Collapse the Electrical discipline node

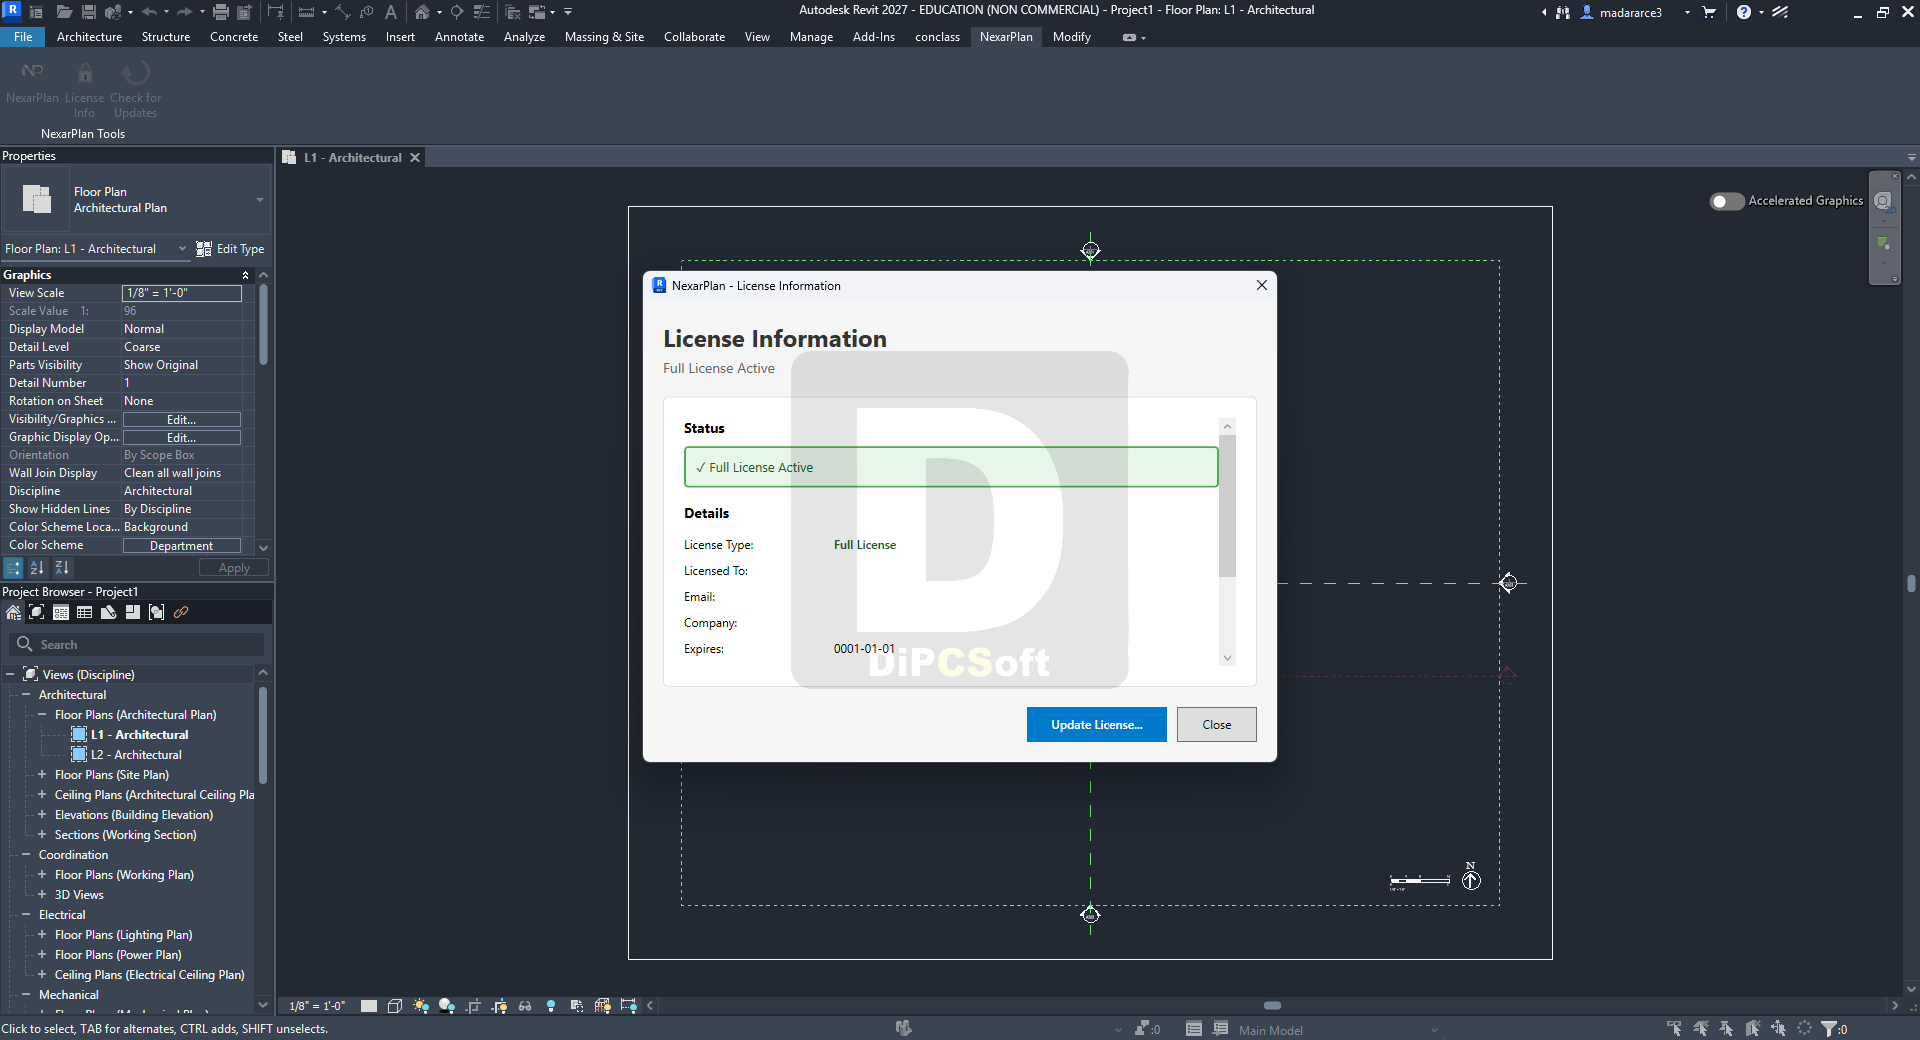coord(26,915)
